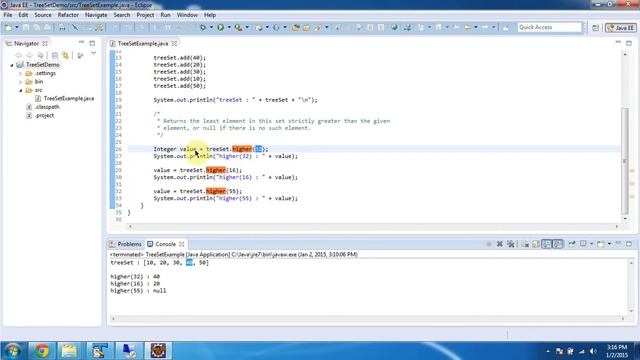Select the .project file

(x=44, y=116)
